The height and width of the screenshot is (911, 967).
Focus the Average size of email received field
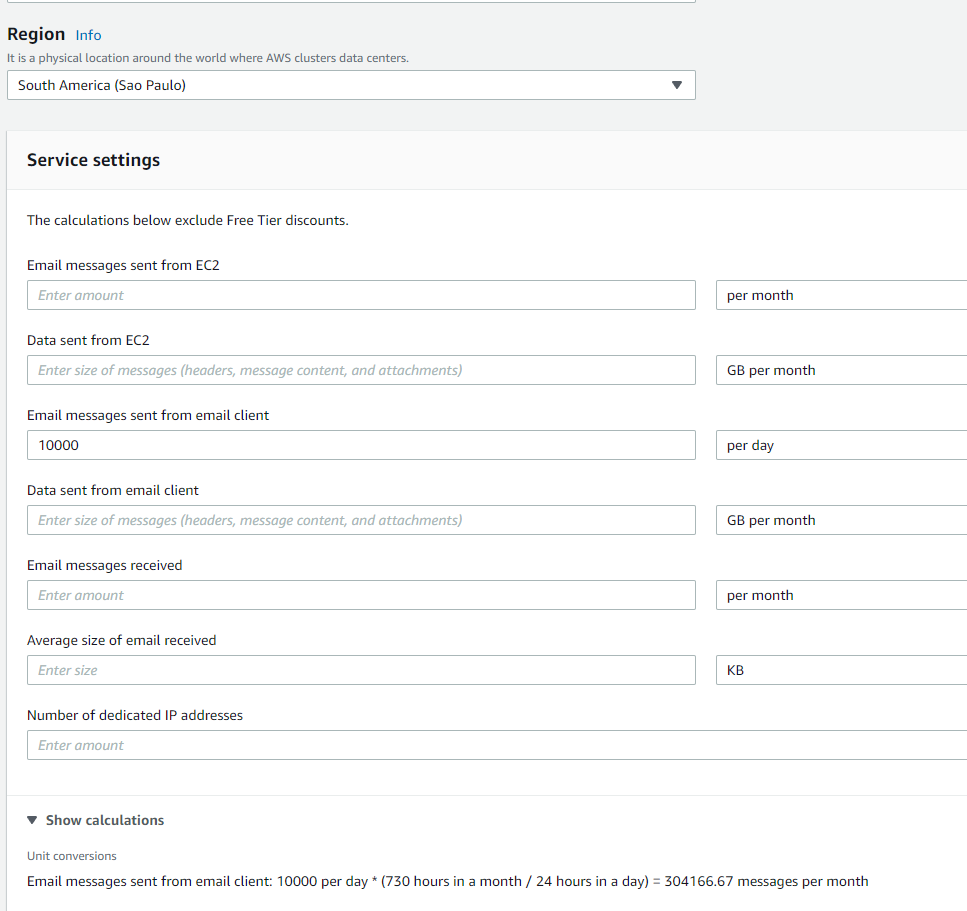click(x=361, y=670)
